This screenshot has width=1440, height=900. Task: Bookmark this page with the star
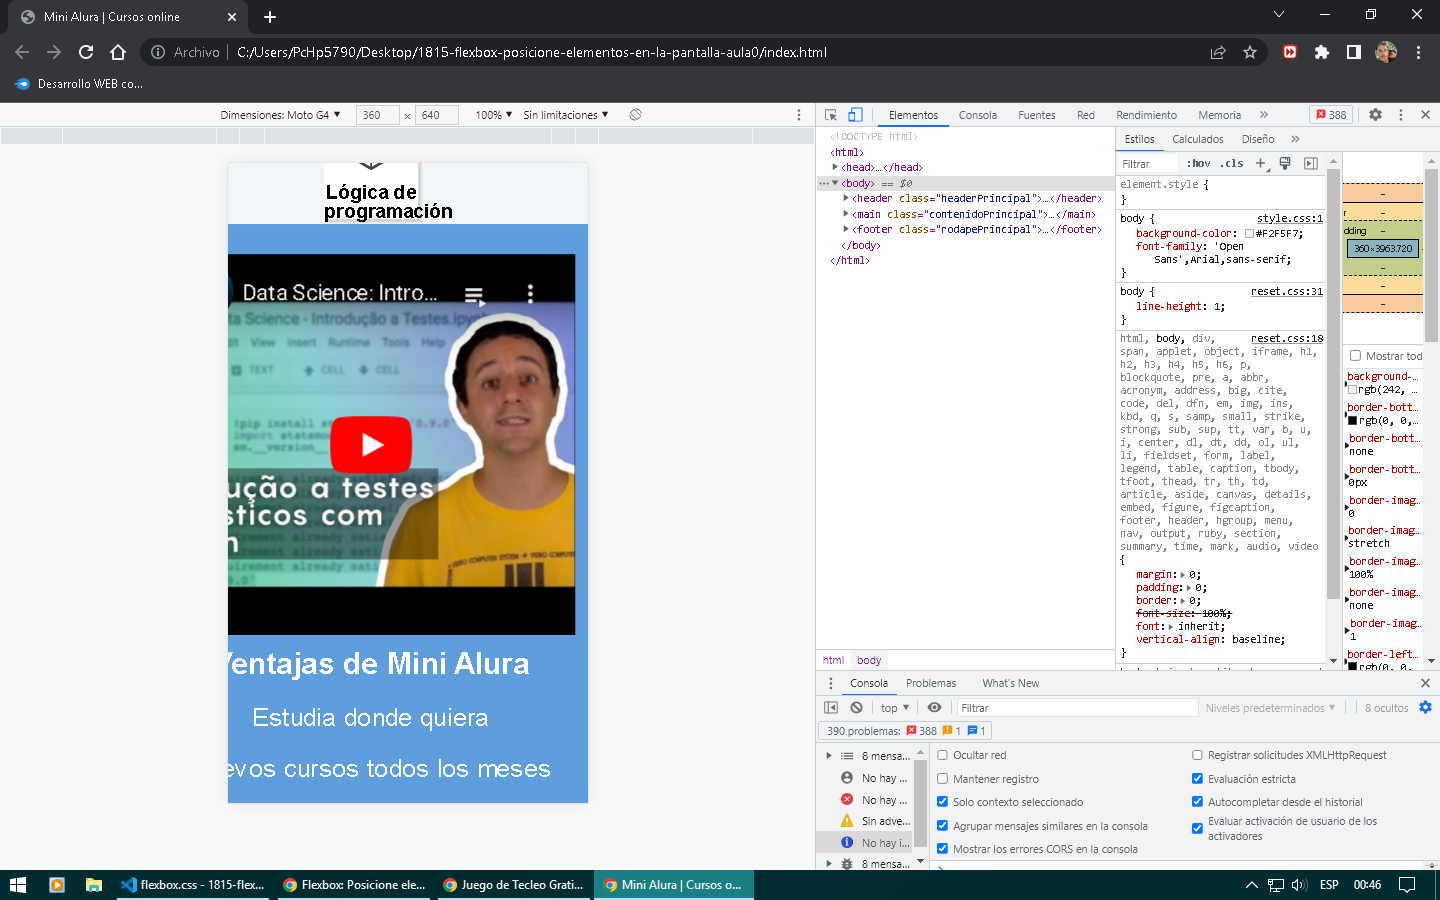(1250, 52)
